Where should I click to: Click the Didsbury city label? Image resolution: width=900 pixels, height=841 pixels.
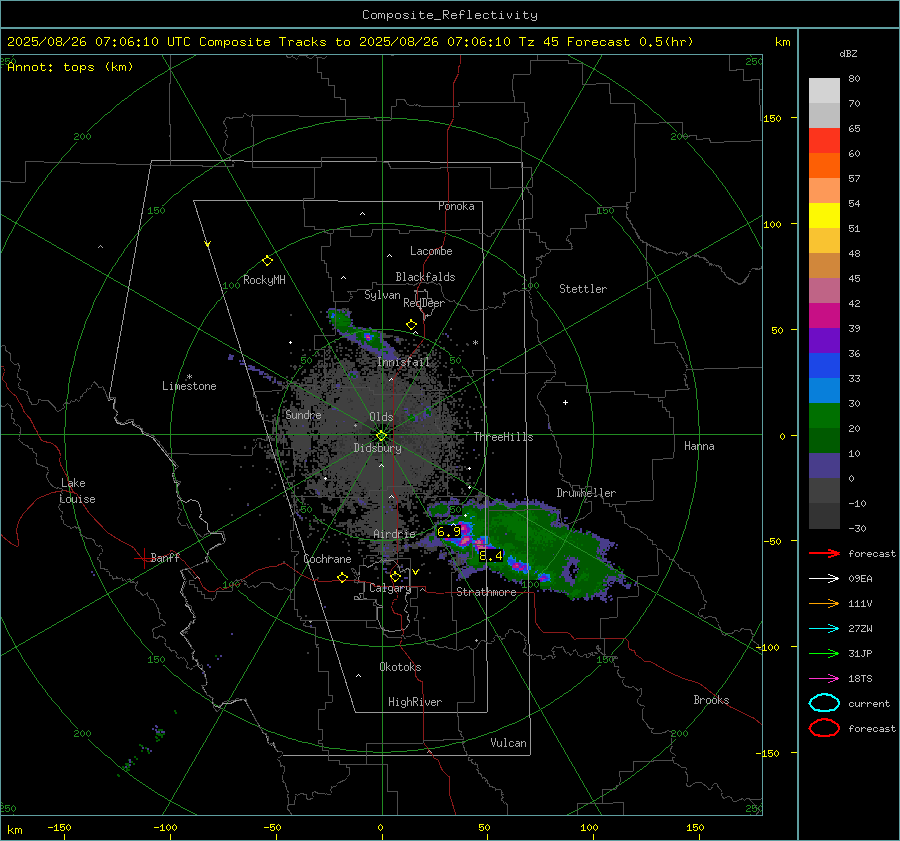tap(377, 448)
